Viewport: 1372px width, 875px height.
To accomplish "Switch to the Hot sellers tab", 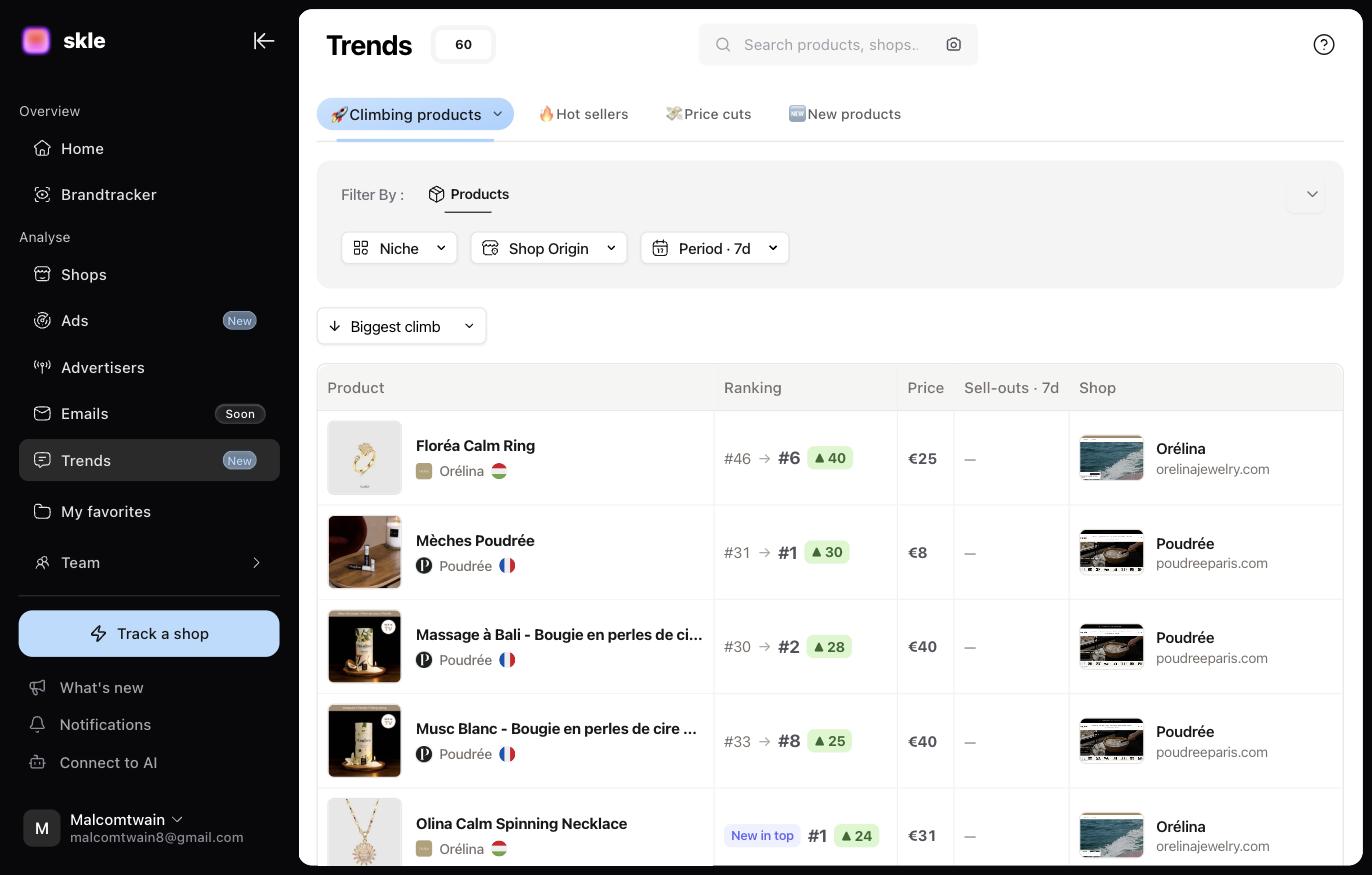I will (x=583, y=114).
